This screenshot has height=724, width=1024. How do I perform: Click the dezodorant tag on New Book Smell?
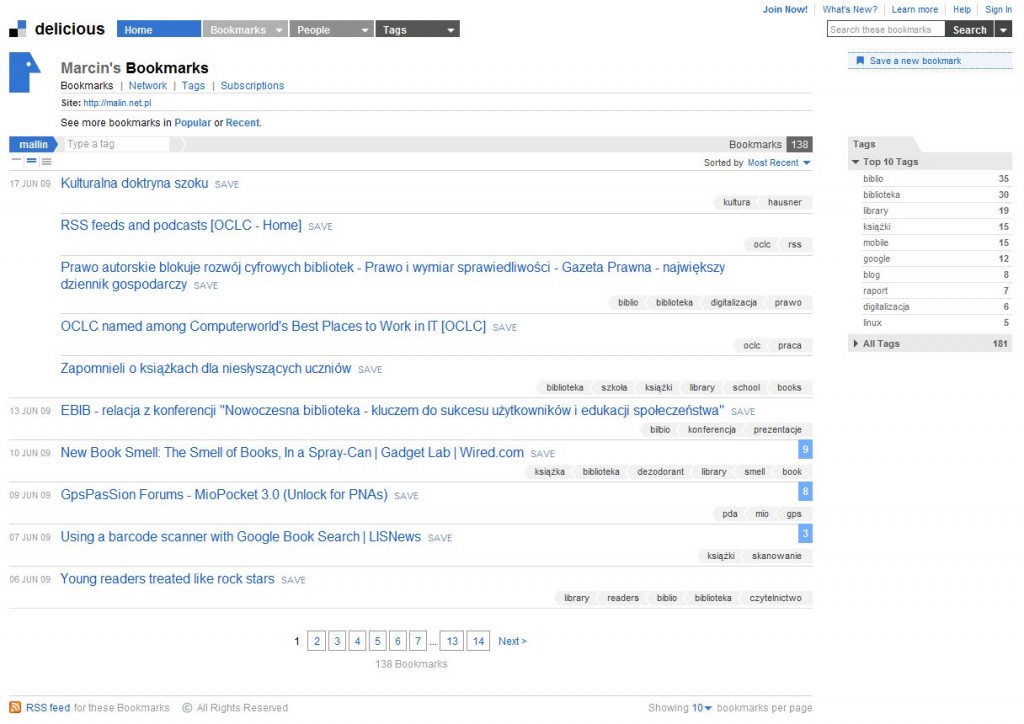[660, 472]
